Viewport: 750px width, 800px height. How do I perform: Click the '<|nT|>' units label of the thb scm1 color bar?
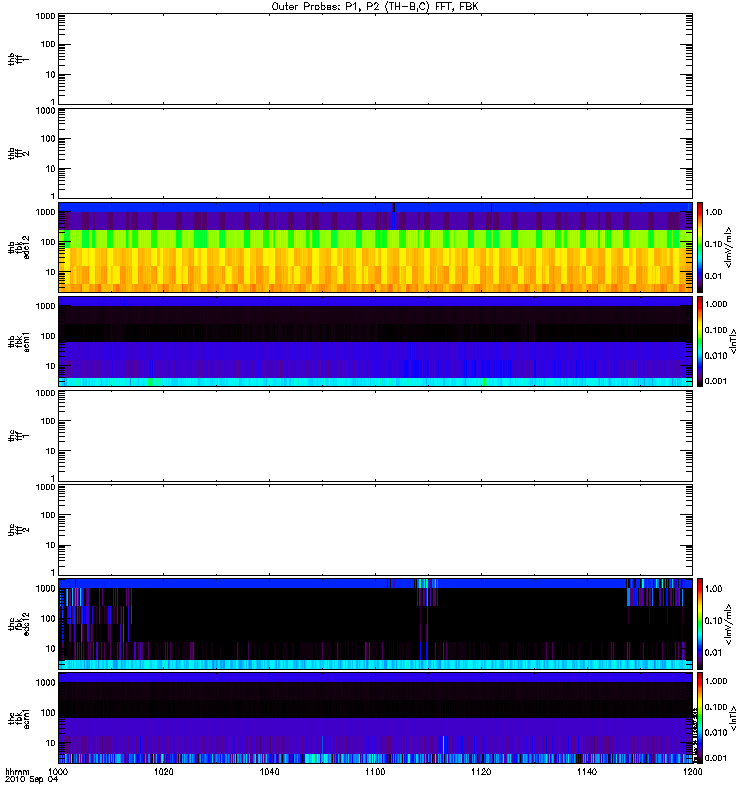733,341
